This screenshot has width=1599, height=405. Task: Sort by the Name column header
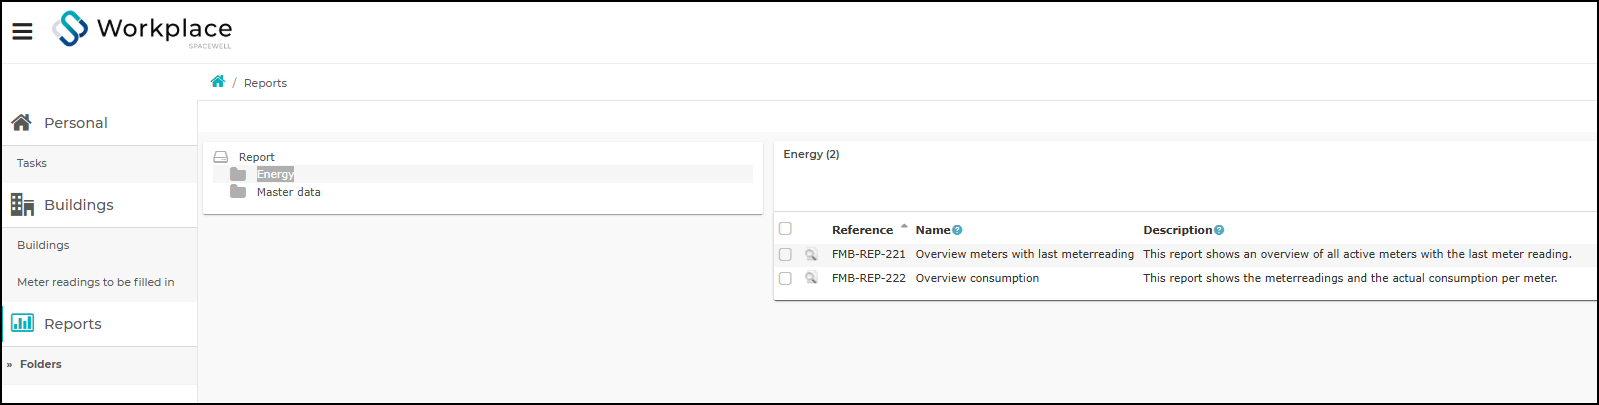click(x=933, y=230)
